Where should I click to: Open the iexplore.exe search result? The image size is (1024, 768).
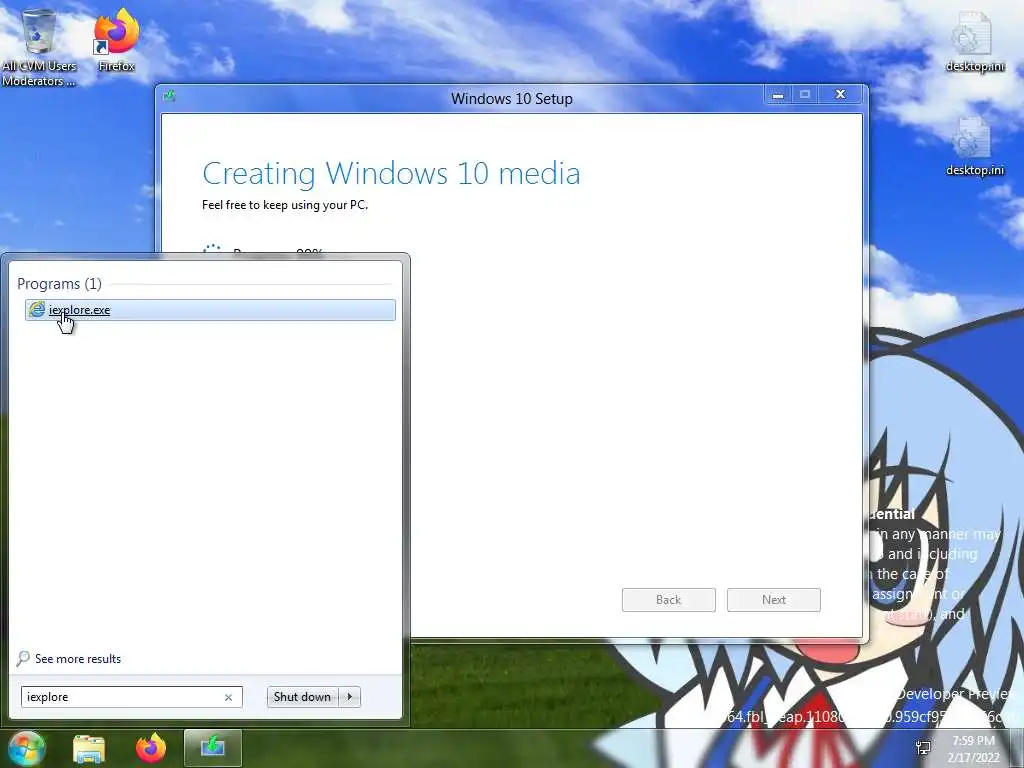(x=210, y=310)
